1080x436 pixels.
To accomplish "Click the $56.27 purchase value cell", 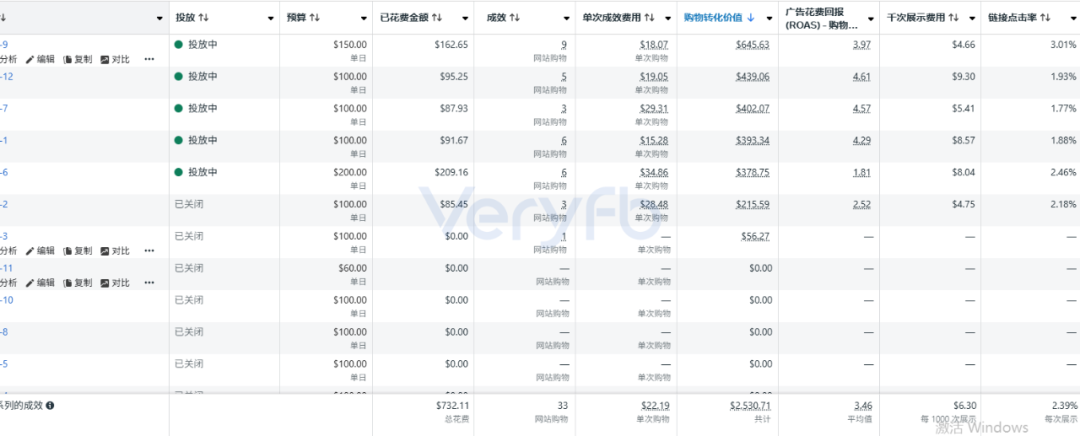I will (755, 236).
